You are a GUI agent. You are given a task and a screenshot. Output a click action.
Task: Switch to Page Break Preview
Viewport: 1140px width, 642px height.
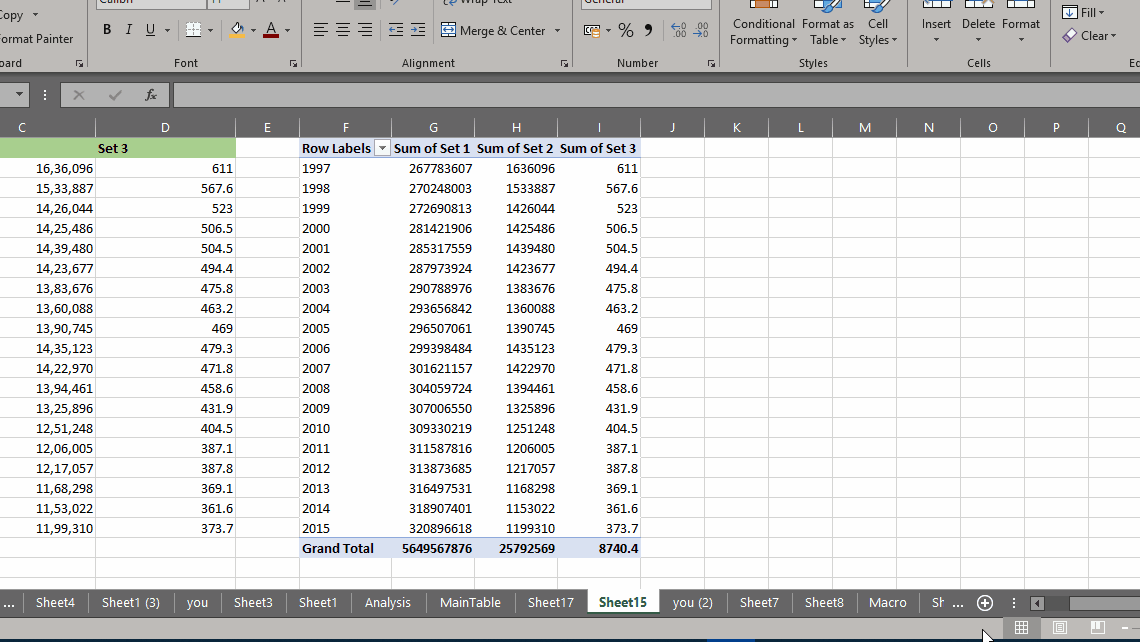[x=1098, y=627]
